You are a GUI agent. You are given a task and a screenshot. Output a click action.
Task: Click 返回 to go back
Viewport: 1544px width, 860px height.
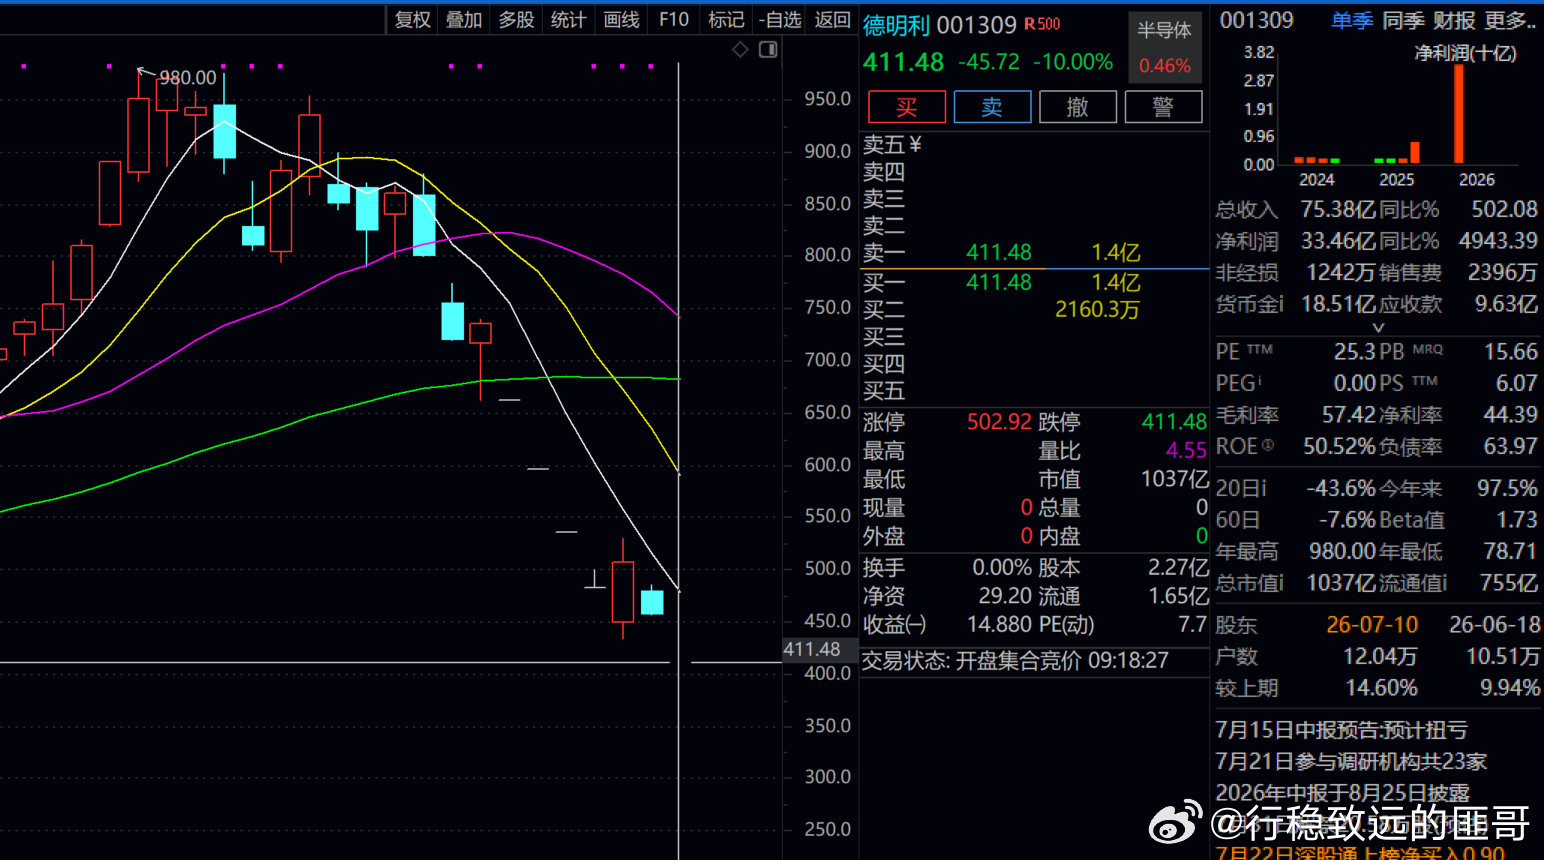coord(832,20)
